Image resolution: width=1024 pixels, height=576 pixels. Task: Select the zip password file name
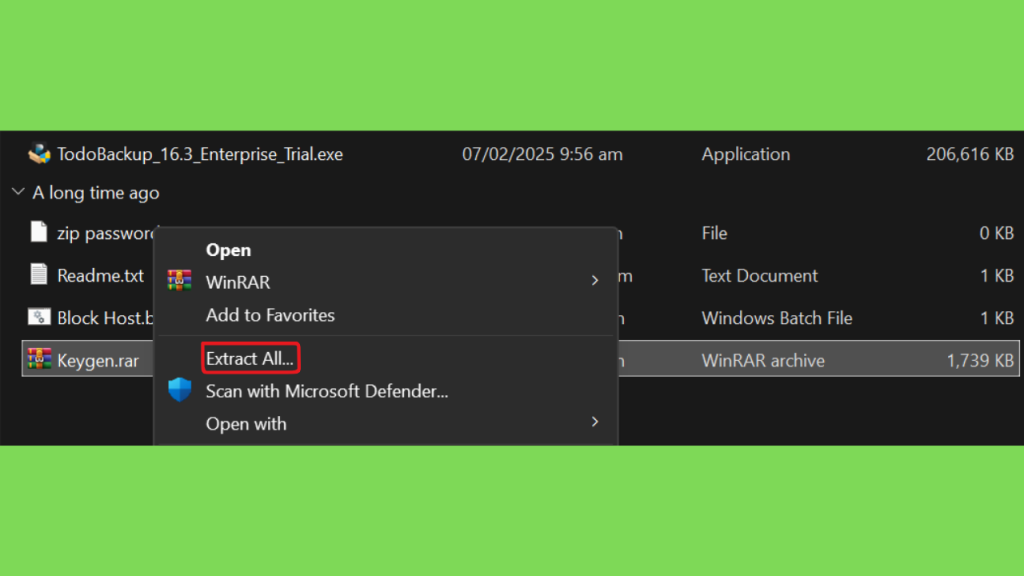pyautogui.click(x=106, y=233)
